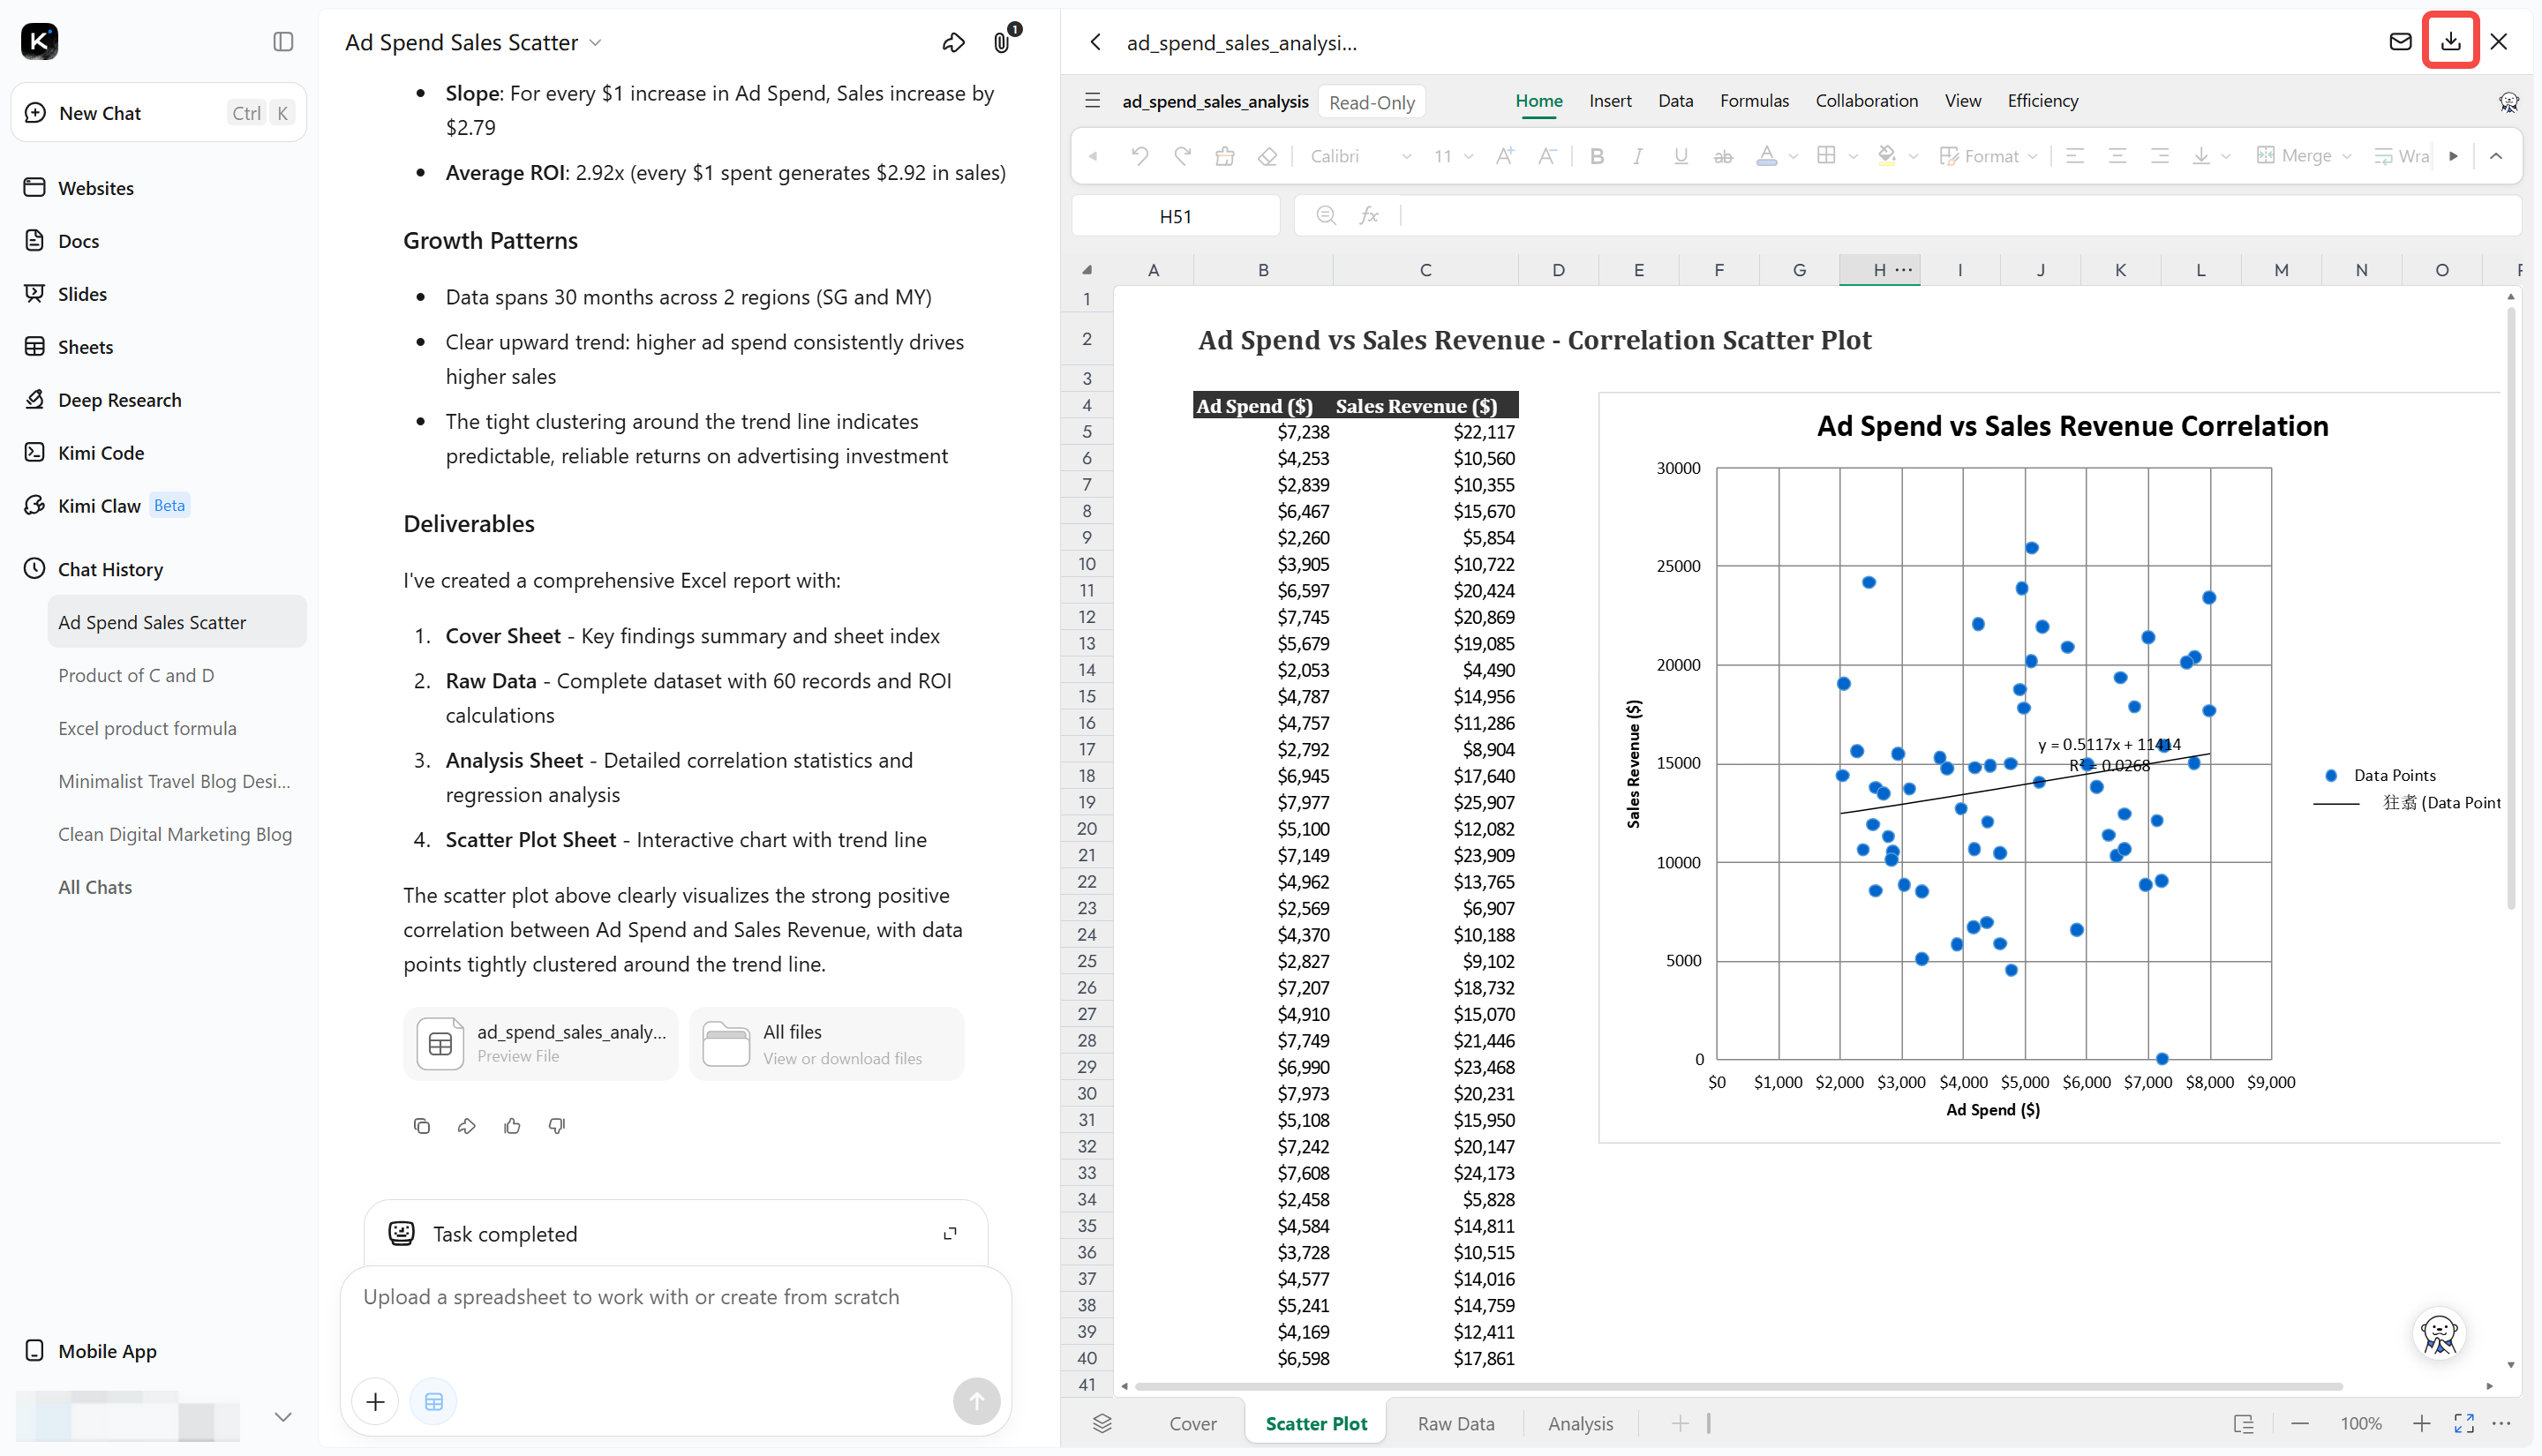This screenshot has height=1456, width=2542.
Task: Open All Chats history link
Action: 95,887
